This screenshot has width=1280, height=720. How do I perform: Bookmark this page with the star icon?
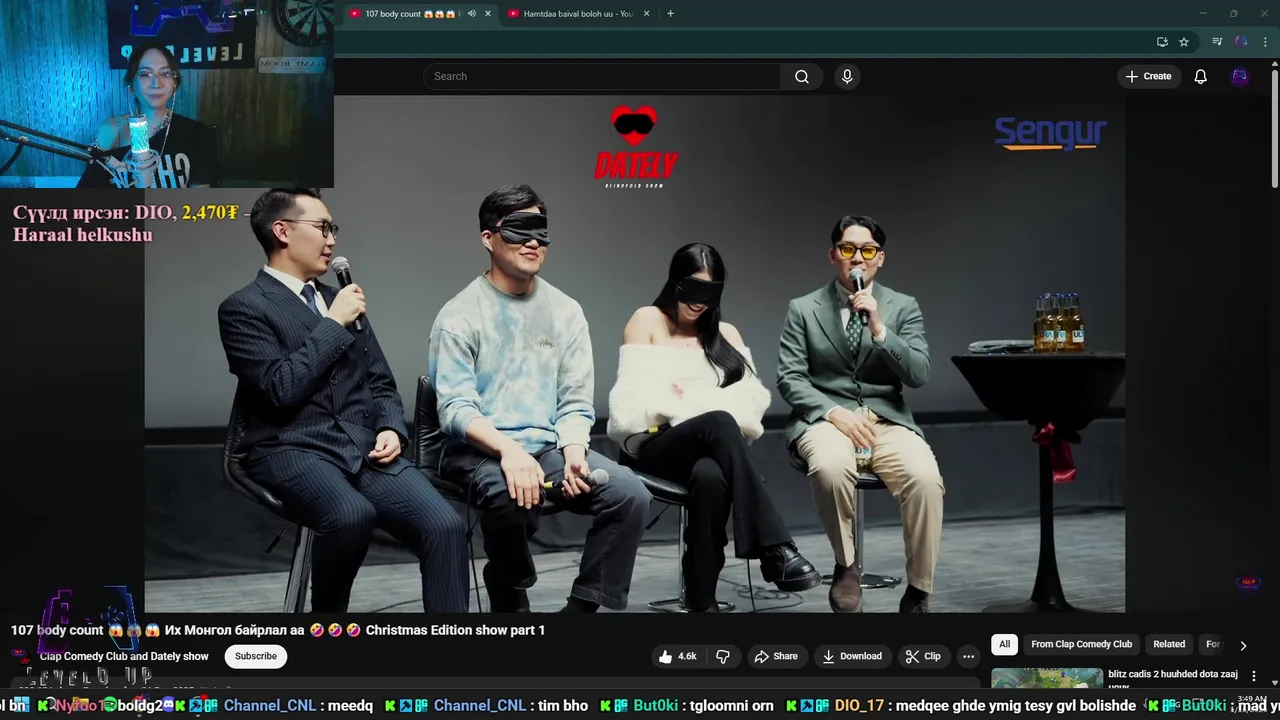click(x=1184, y=42)
